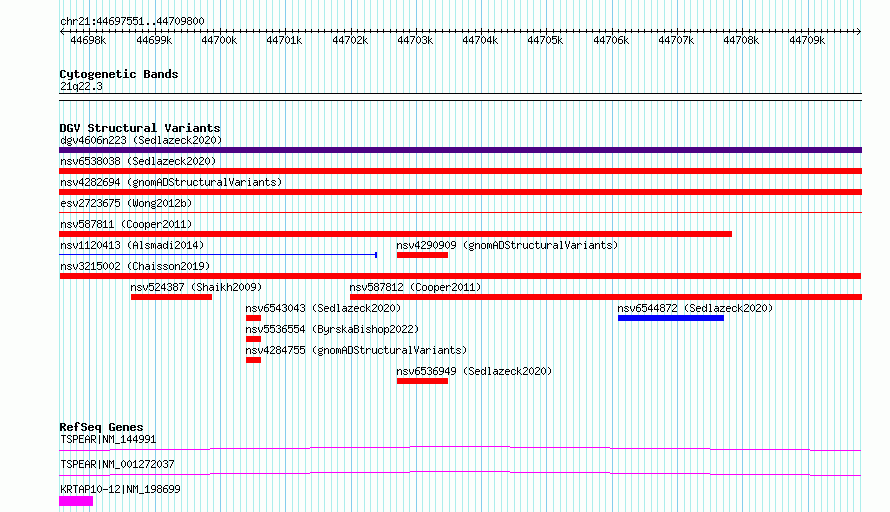Click the nsv4282694 (gnomADStructuralVariants) label
The width and height of the screenshot is (890, 512).
click(x=171, y=182)
